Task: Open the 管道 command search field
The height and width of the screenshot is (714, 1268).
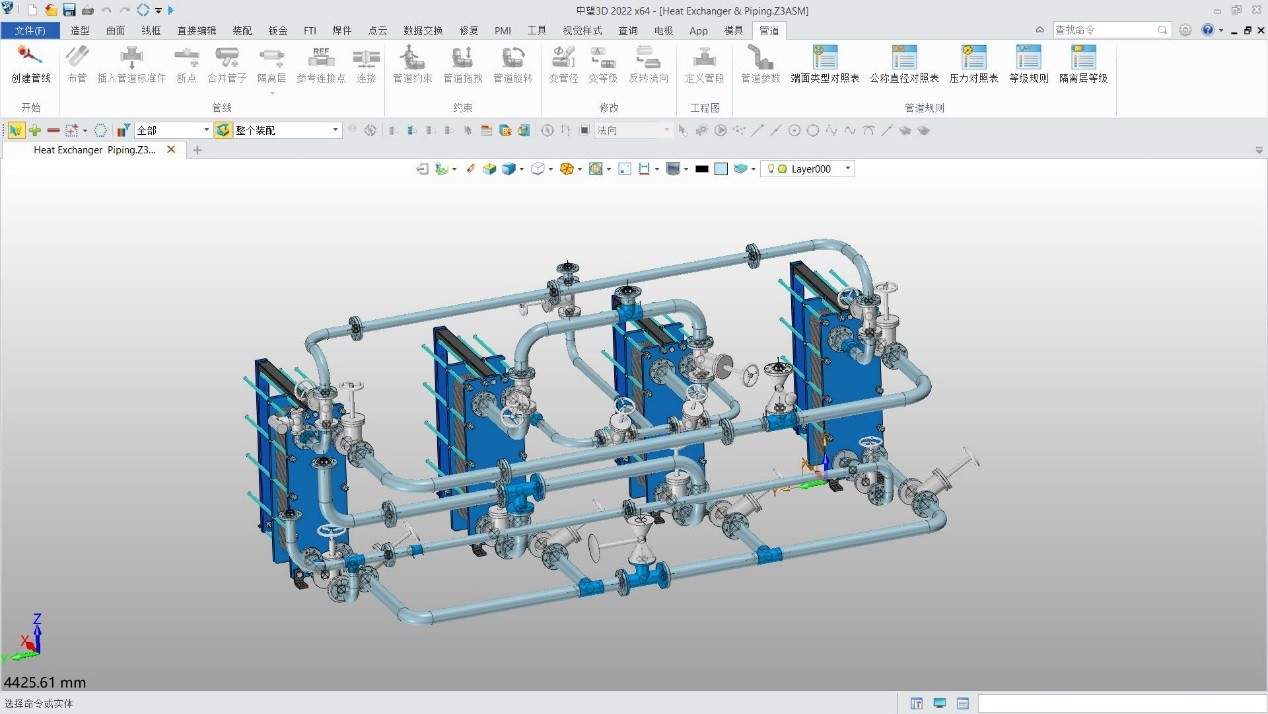Action: click(1110, 29)
